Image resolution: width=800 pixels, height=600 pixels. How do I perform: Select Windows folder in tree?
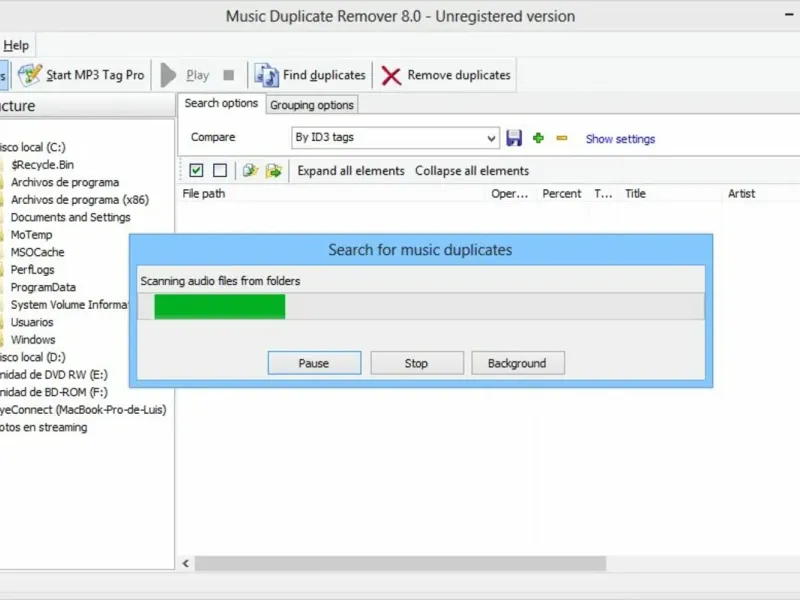pos(33,340)
